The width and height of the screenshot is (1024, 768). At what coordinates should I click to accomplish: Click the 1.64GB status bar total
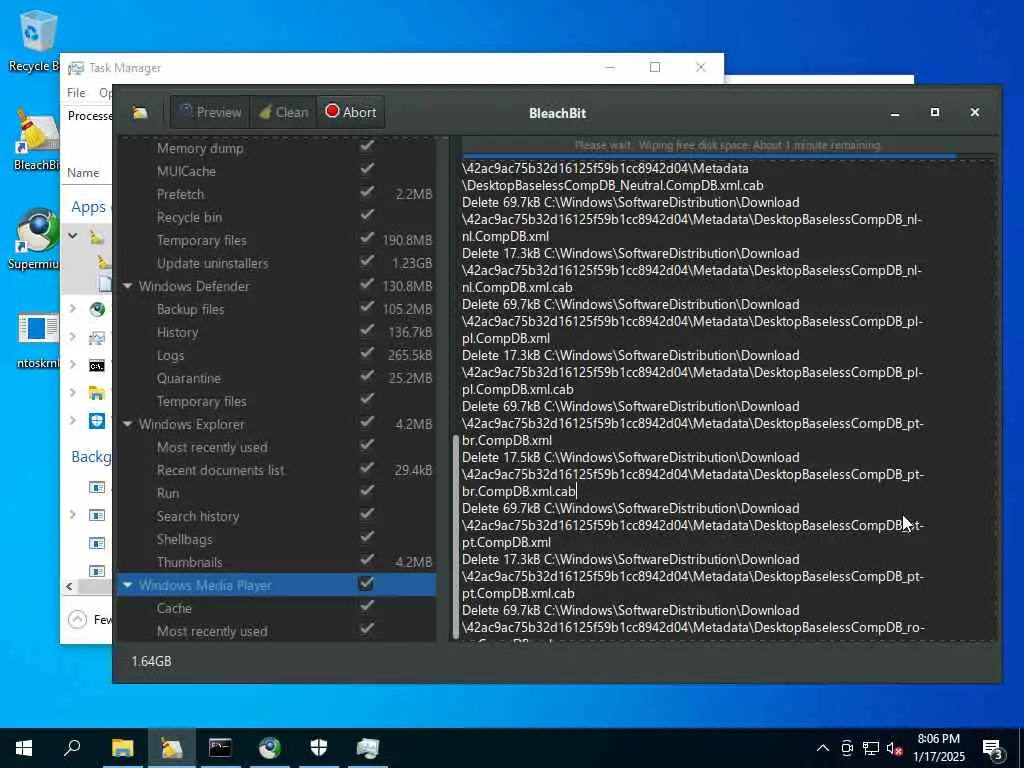coord(152,661)
